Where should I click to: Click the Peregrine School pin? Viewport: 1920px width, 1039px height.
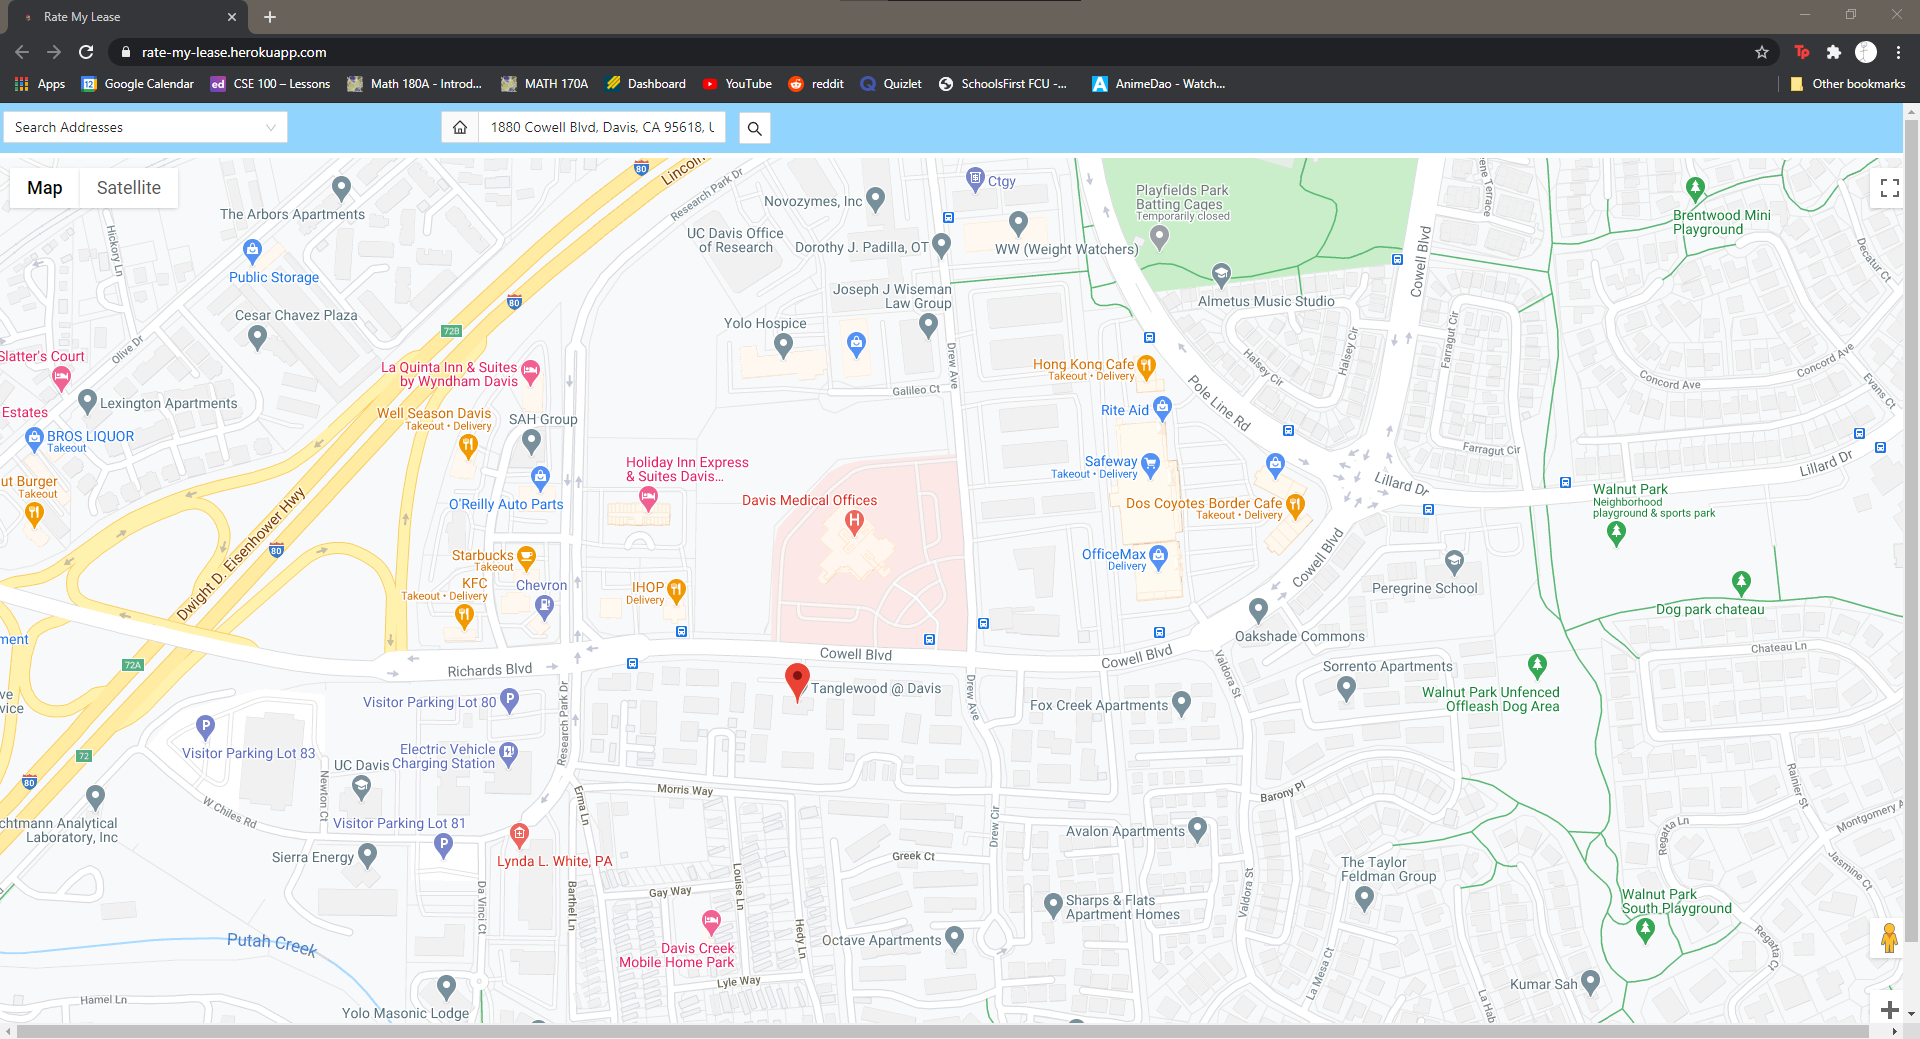pyautogui.click(x=1454, y=561)
